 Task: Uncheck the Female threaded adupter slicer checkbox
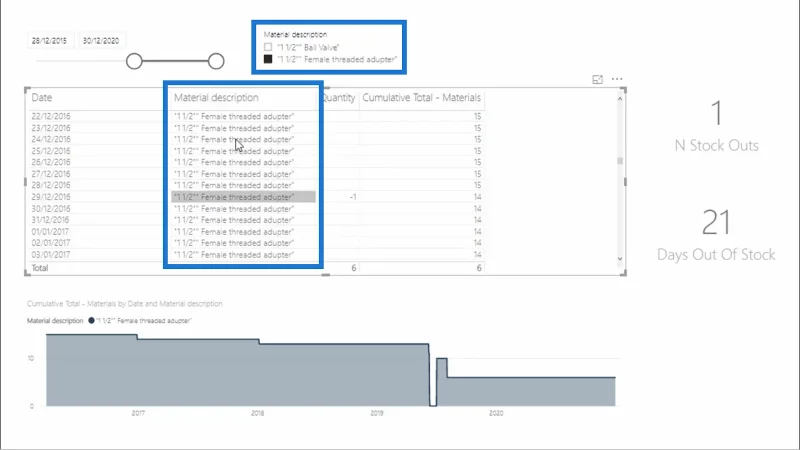268,59
